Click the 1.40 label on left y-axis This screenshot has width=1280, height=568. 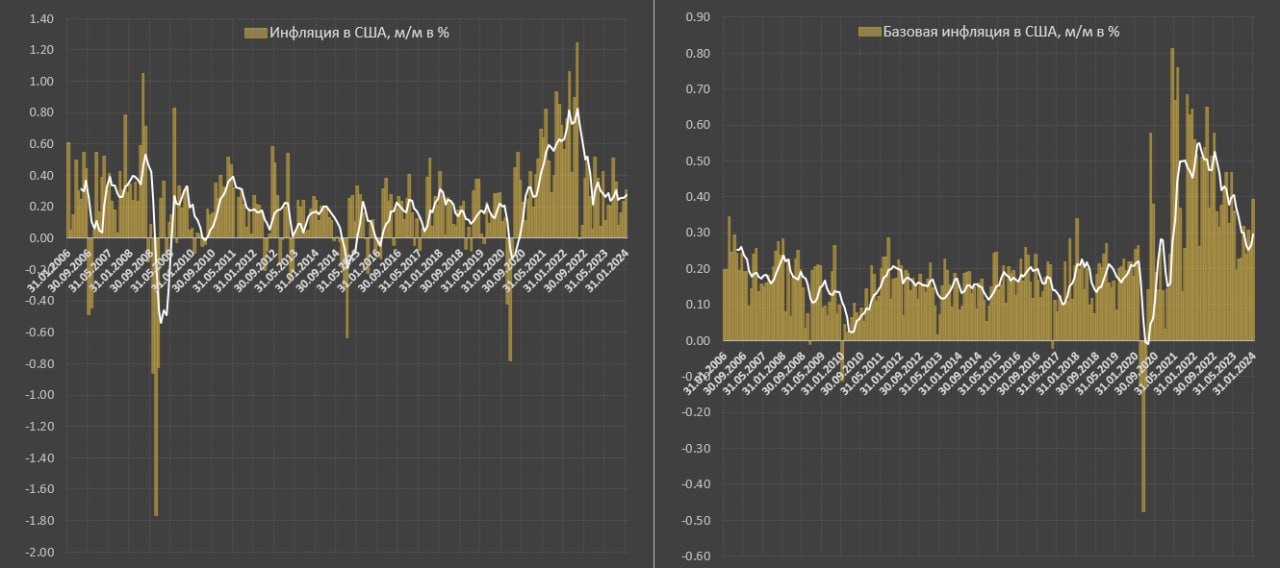click(x=41, y=19)
